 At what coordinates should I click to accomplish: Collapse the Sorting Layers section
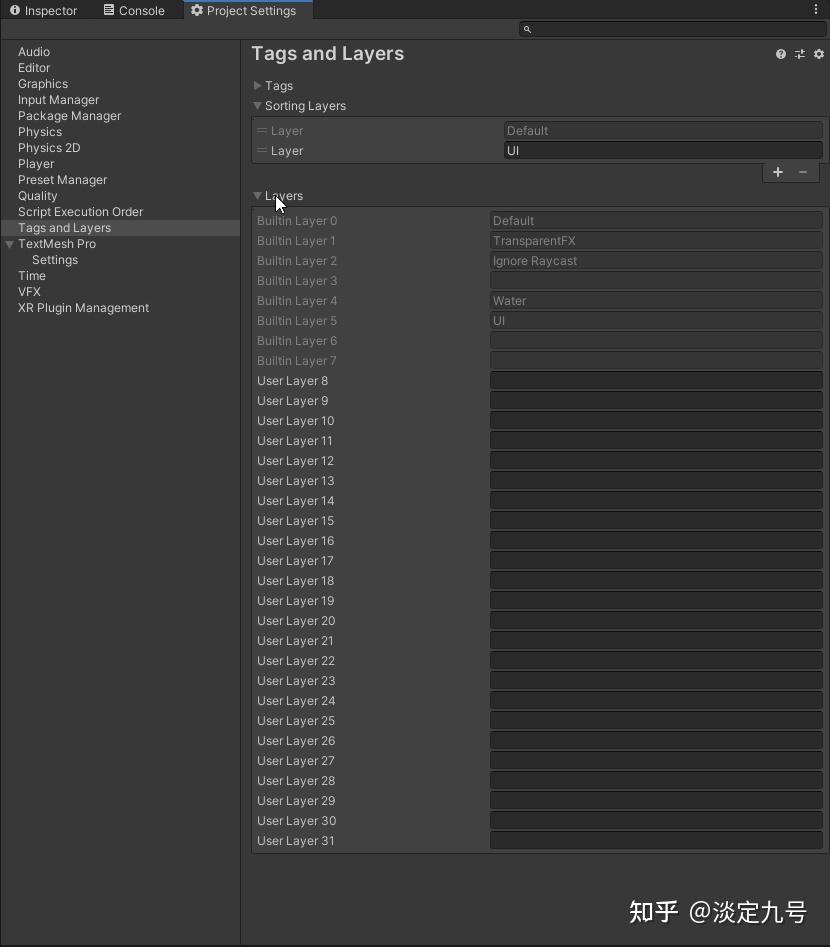[x=258, y=106]
